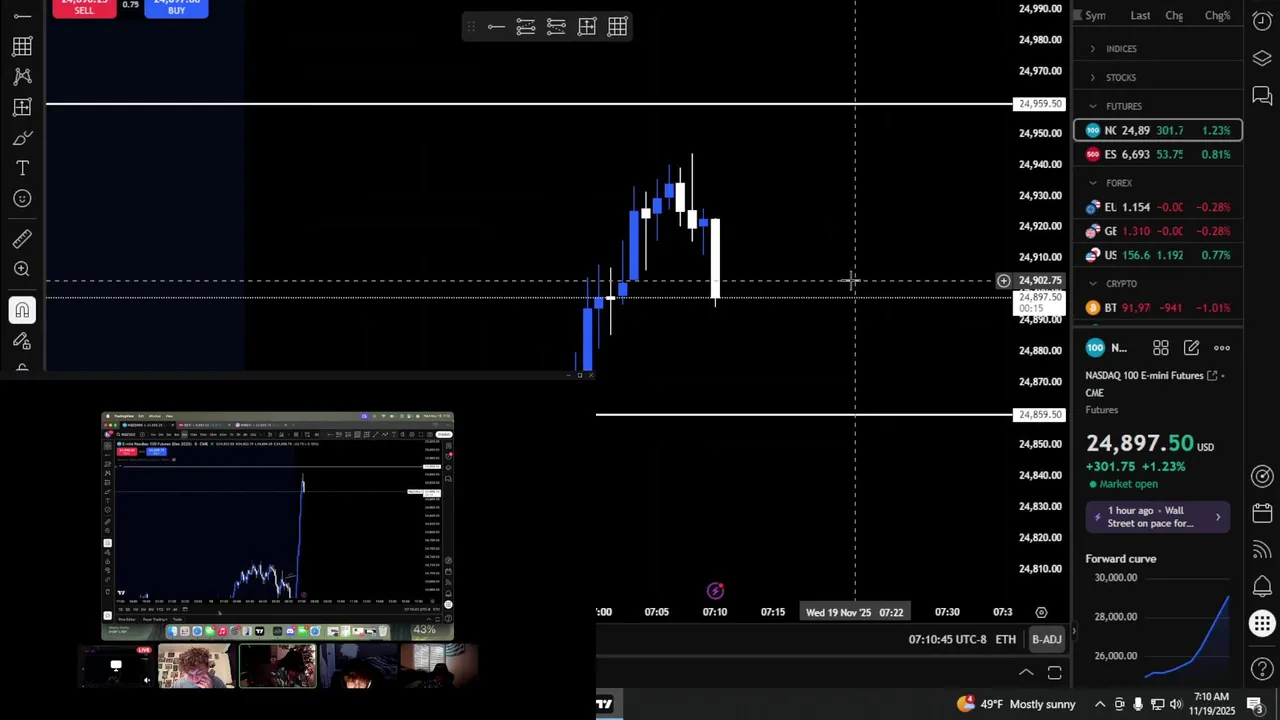Sort watchlist by Sym column header

tap(1095, 15)
